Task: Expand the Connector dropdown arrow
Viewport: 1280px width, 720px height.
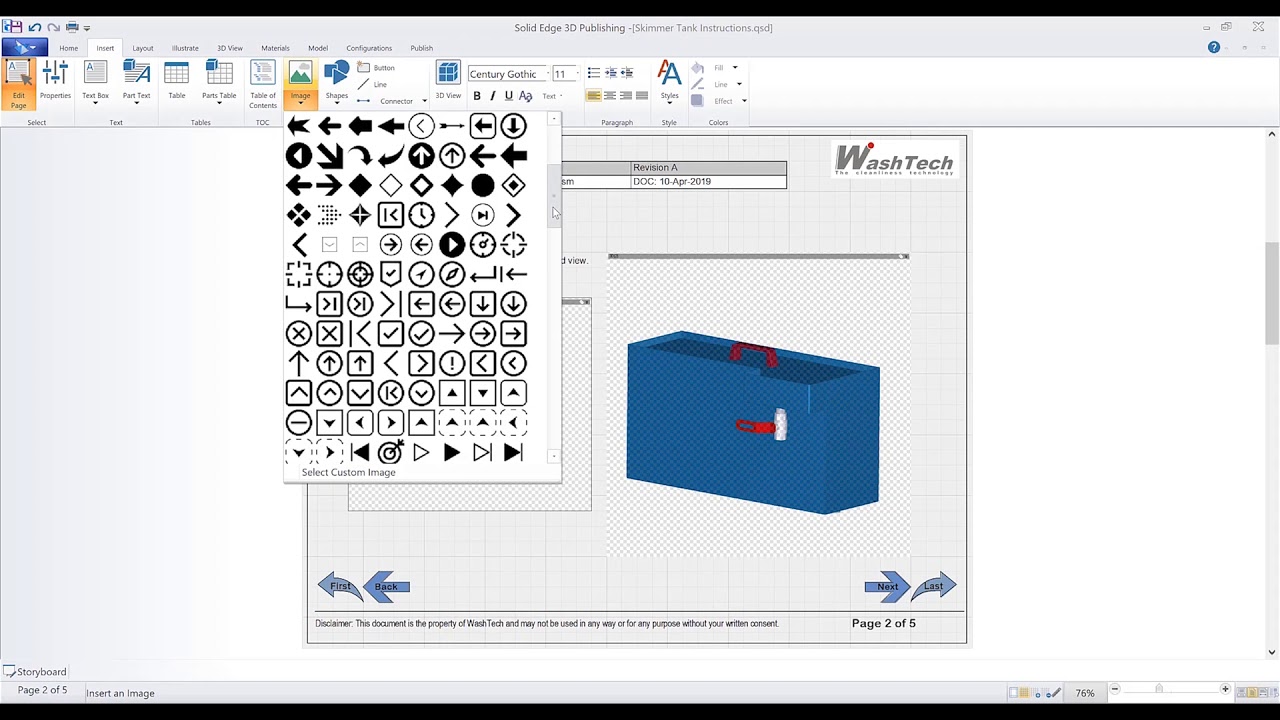Action: [x=424, y=101]
